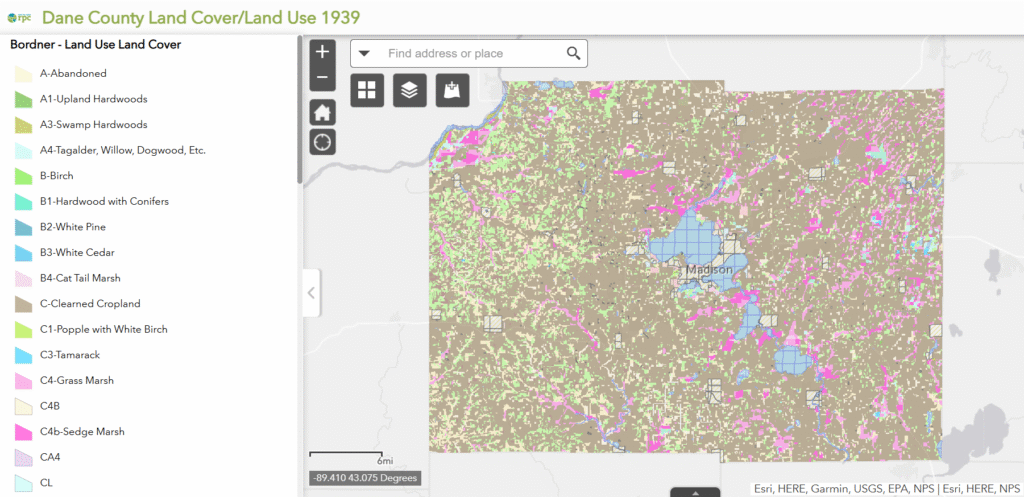Open the add data widget
The height and width of the screenshot is (497, 1024).
(452, 90)
